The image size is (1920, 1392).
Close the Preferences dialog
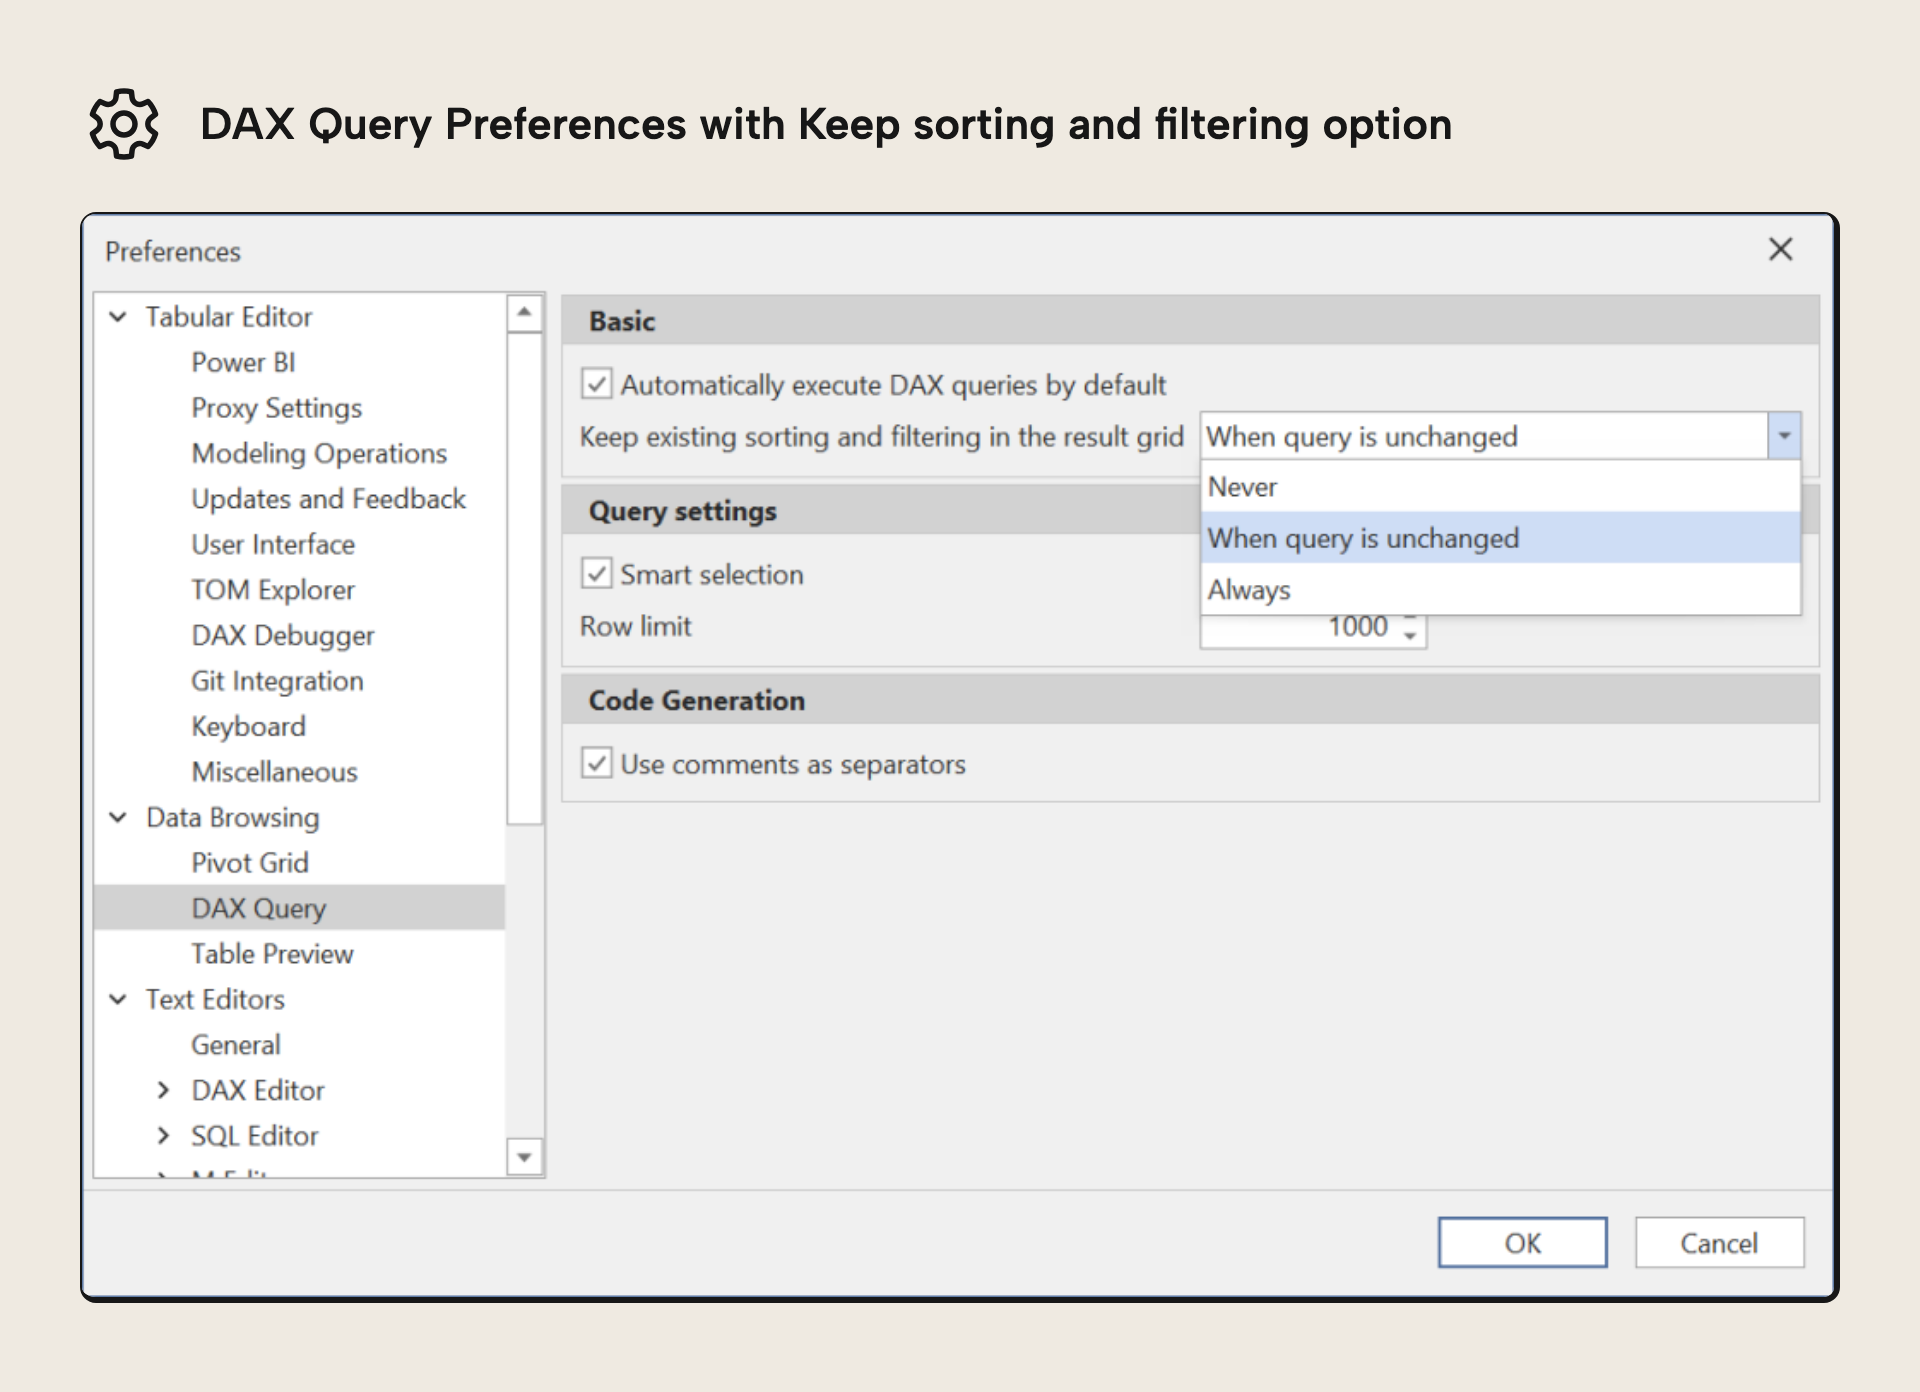coord(1780,249)
